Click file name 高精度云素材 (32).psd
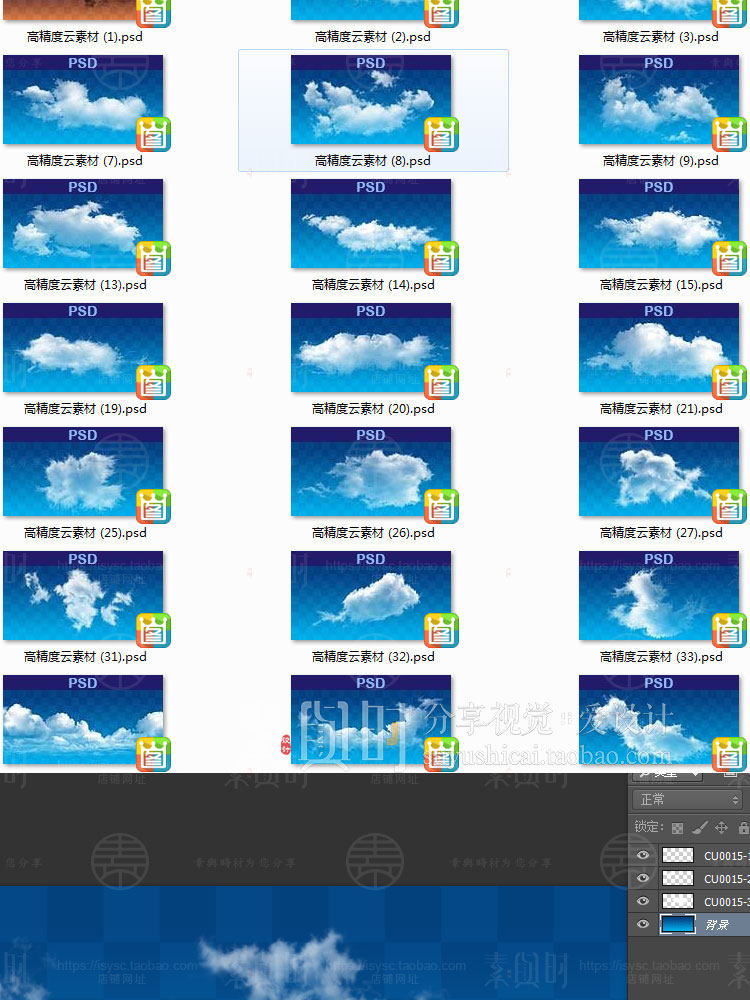Image resolution: width=750 pixels, height=1000 pixels. tap(373, 657)
